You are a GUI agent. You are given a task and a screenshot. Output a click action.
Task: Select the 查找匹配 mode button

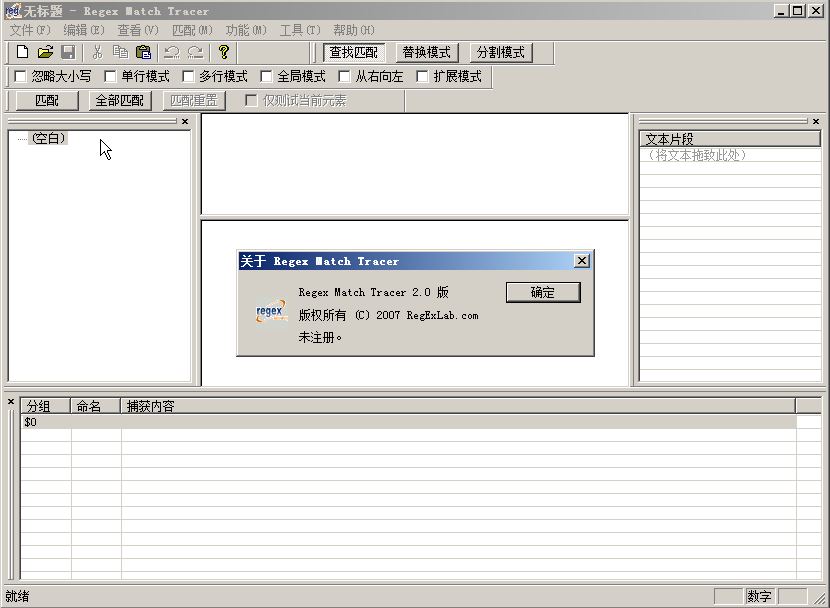[x=354, y=52]
